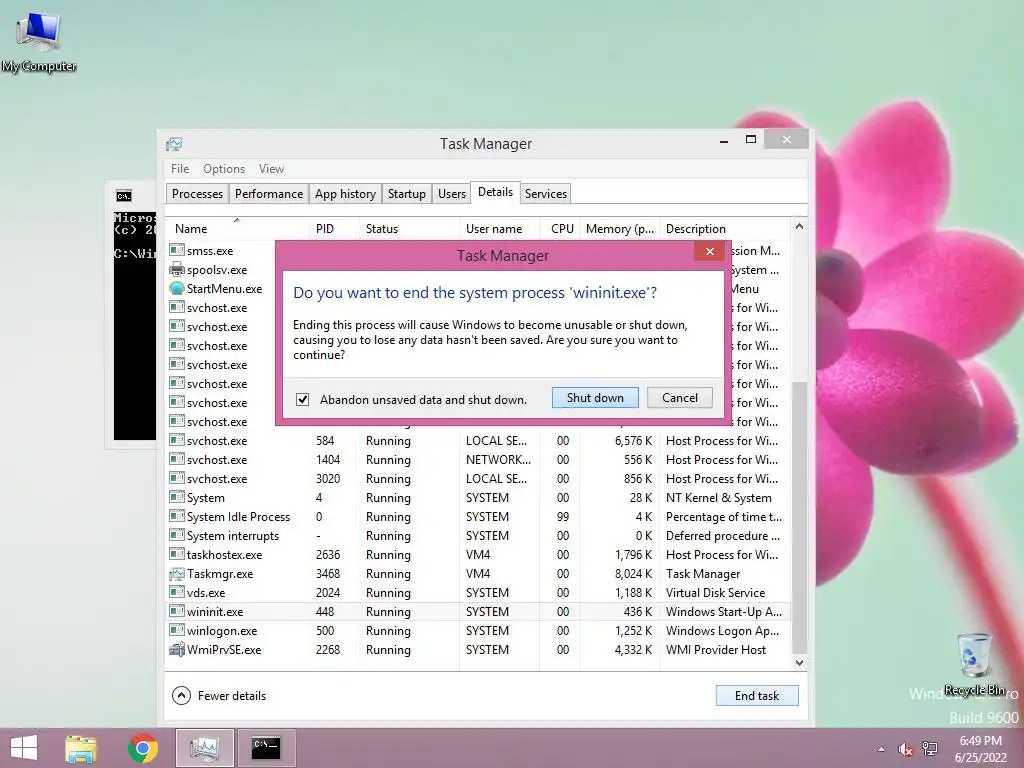Image resolution: width=1024 pixels, height=768 pixels.
Task: Select svchost.exe with PID 584
Action: 477,441
